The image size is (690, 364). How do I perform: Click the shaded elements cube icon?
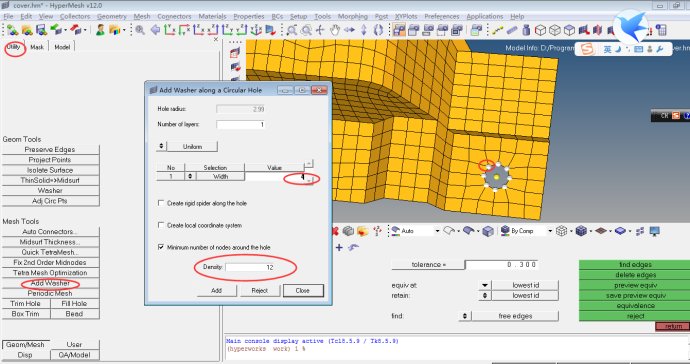(581, 231)
